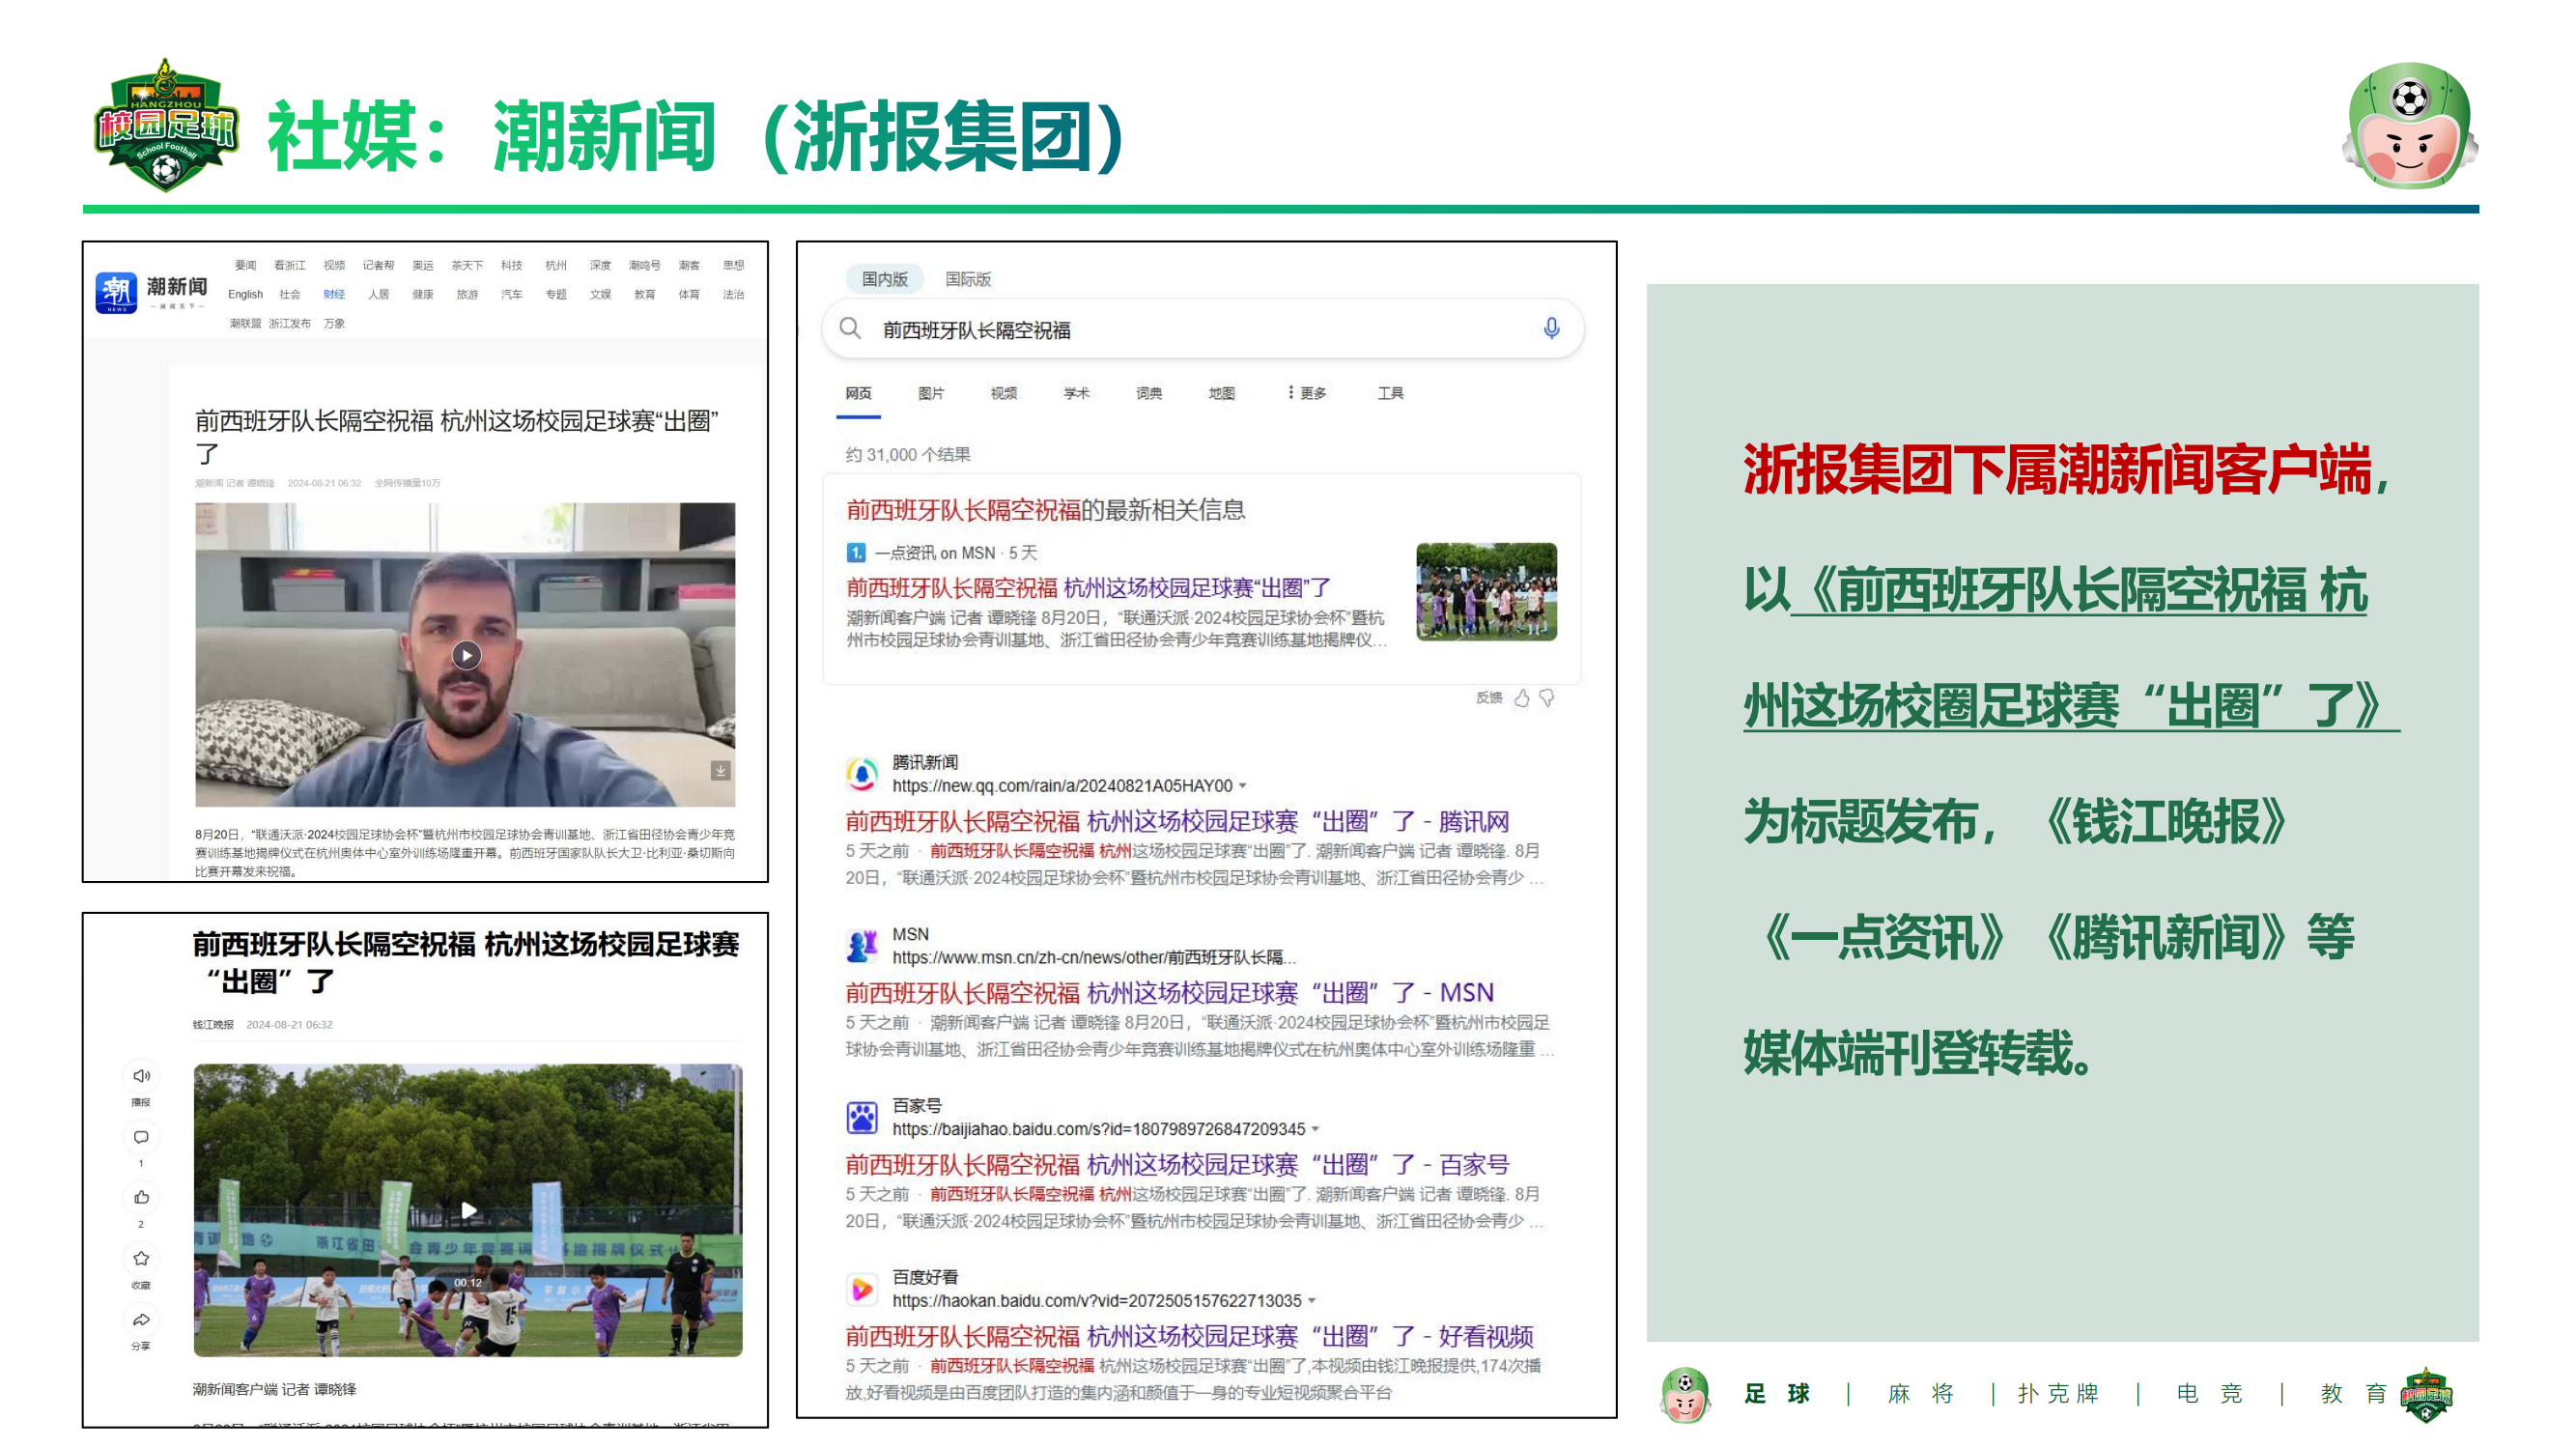Click 全网传播量10万 under the 潮新闻 headline
This screenshot has height=1449, width=2576.
click(407, 483)
